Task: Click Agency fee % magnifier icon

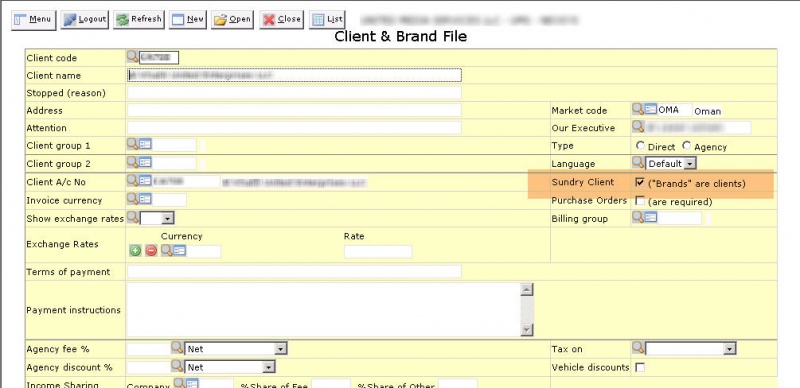Action: click(177, 347)
